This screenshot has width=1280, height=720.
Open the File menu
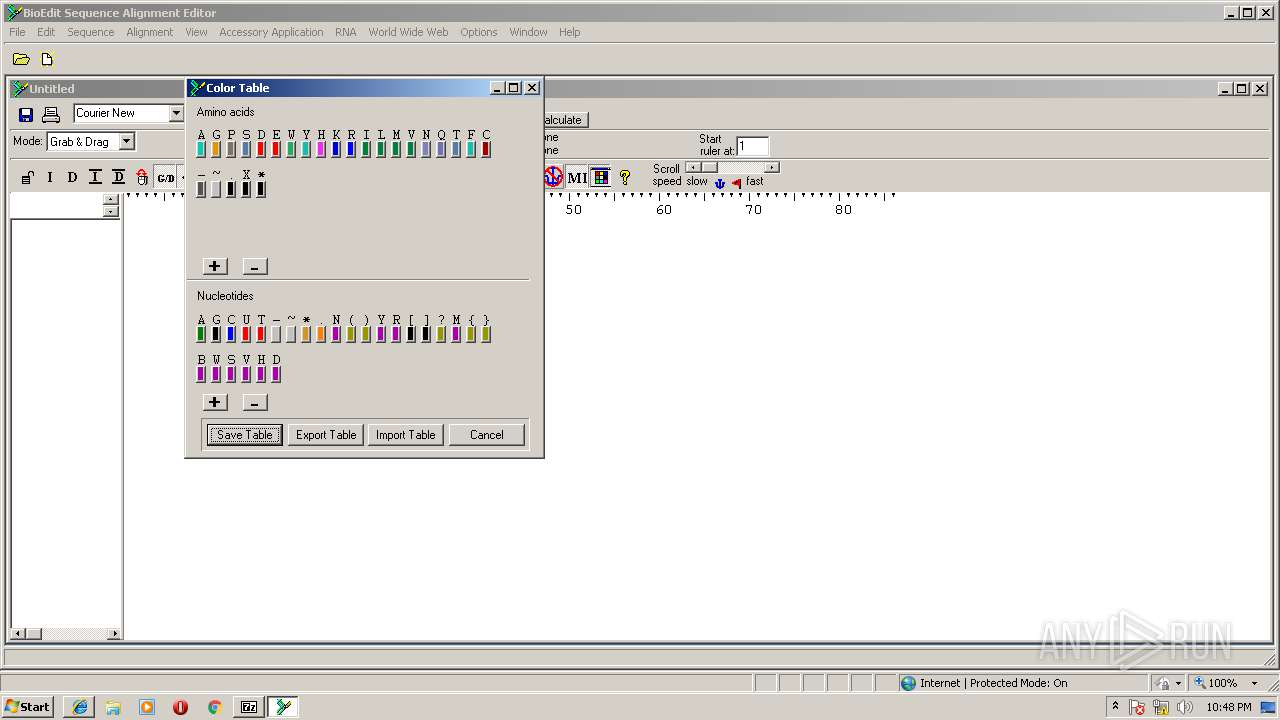pos(17,32)
